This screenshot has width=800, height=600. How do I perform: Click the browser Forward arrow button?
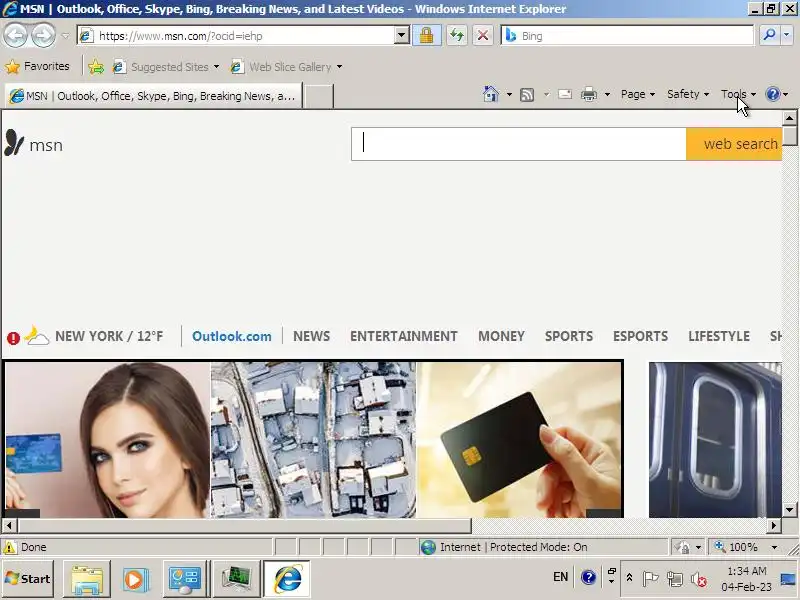[x=43, y=36]
